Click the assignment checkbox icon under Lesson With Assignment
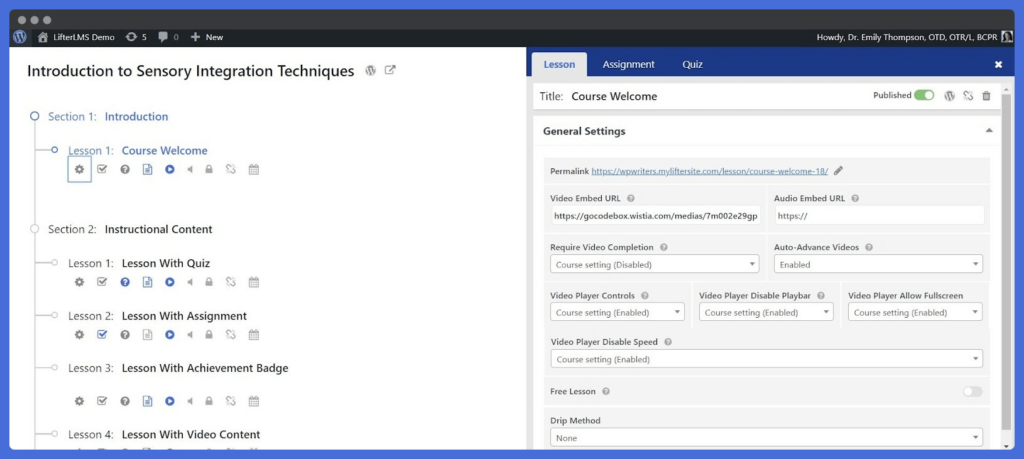 pos(102,334)
